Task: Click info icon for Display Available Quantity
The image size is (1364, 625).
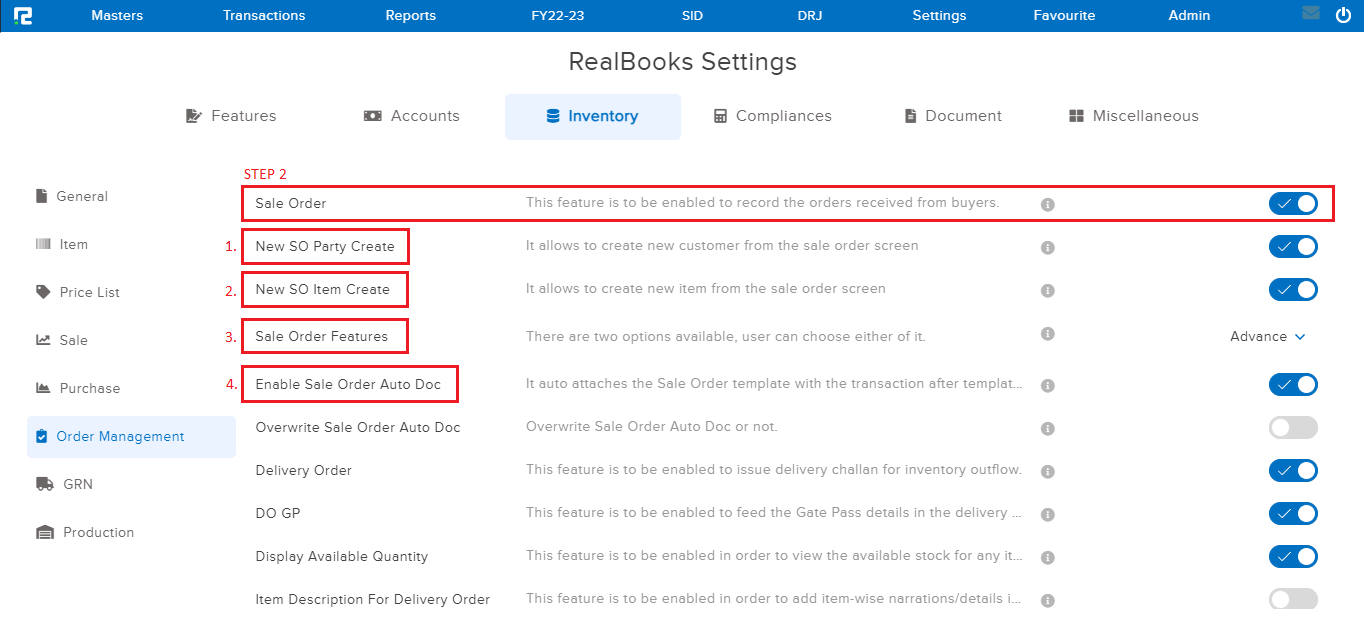Action: pyautogui.click(x=1048, y=557)
